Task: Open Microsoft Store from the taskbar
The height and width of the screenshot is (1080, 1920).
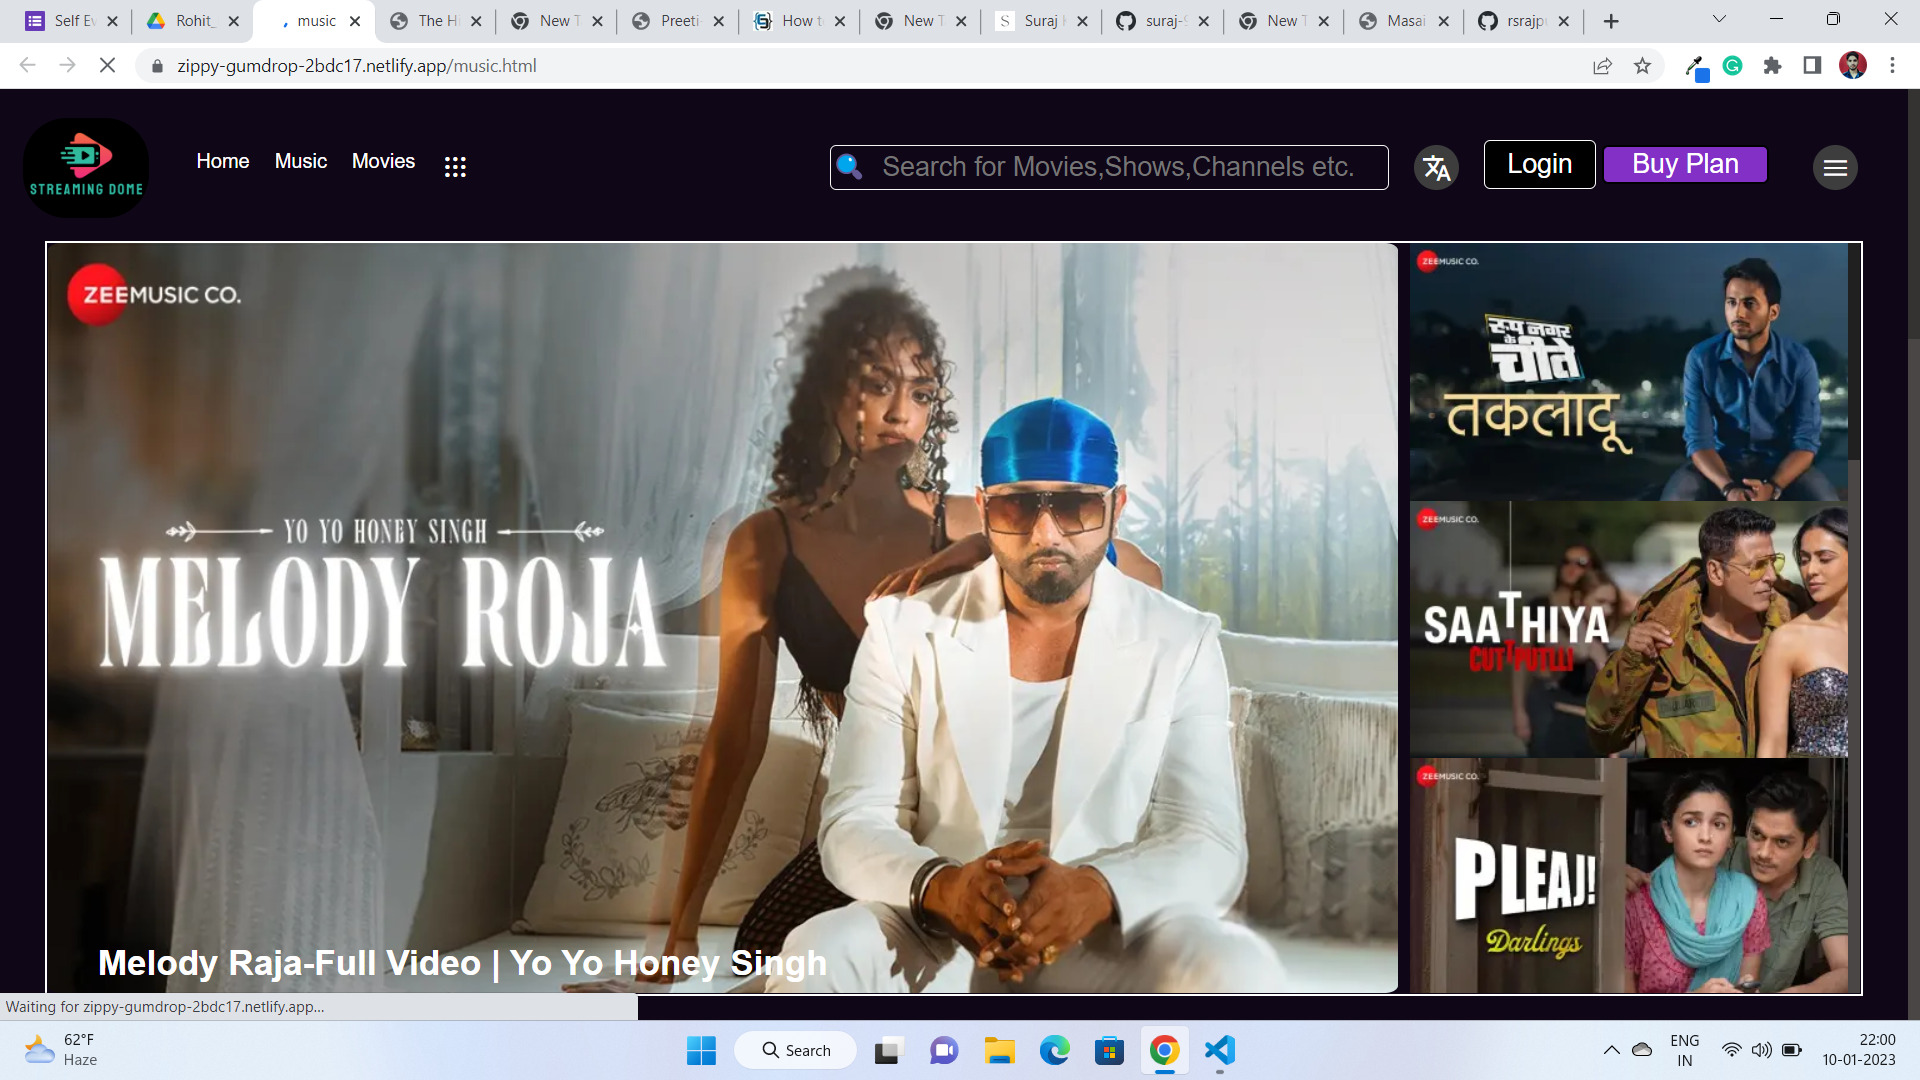Action: coord(1109,1050)
